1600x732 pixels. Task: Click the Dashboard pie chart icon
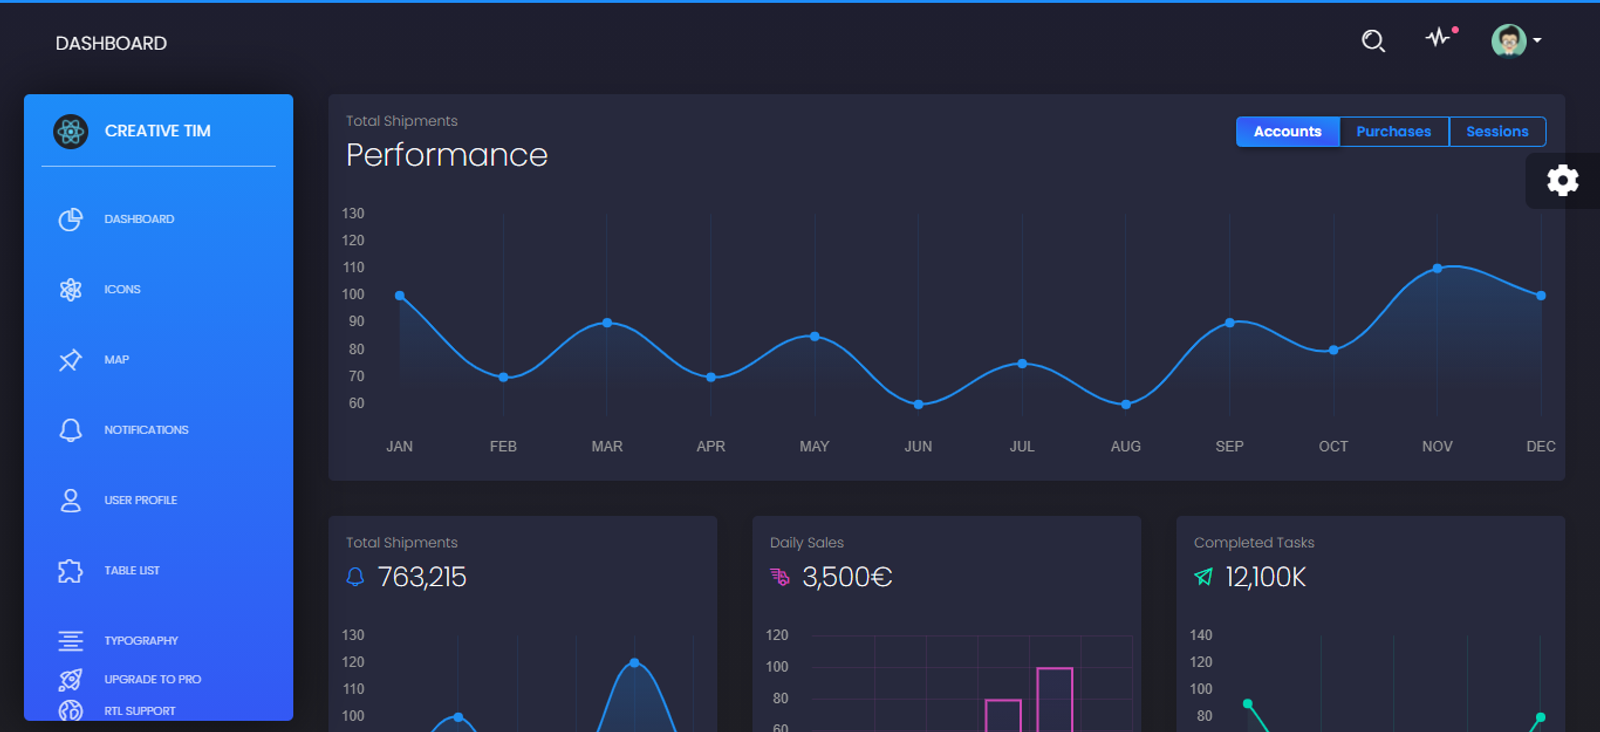(70, 219)
